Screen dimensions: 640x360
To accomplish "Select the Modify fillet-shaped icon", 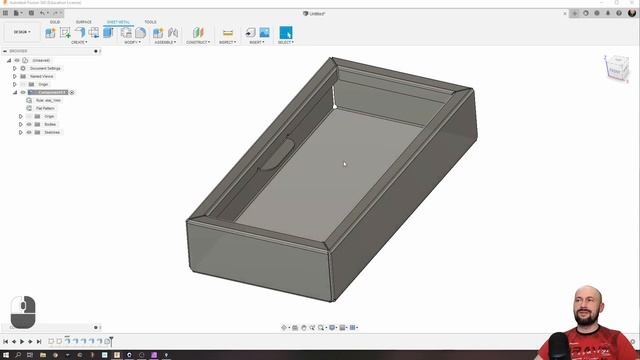I will click(140, 33).
